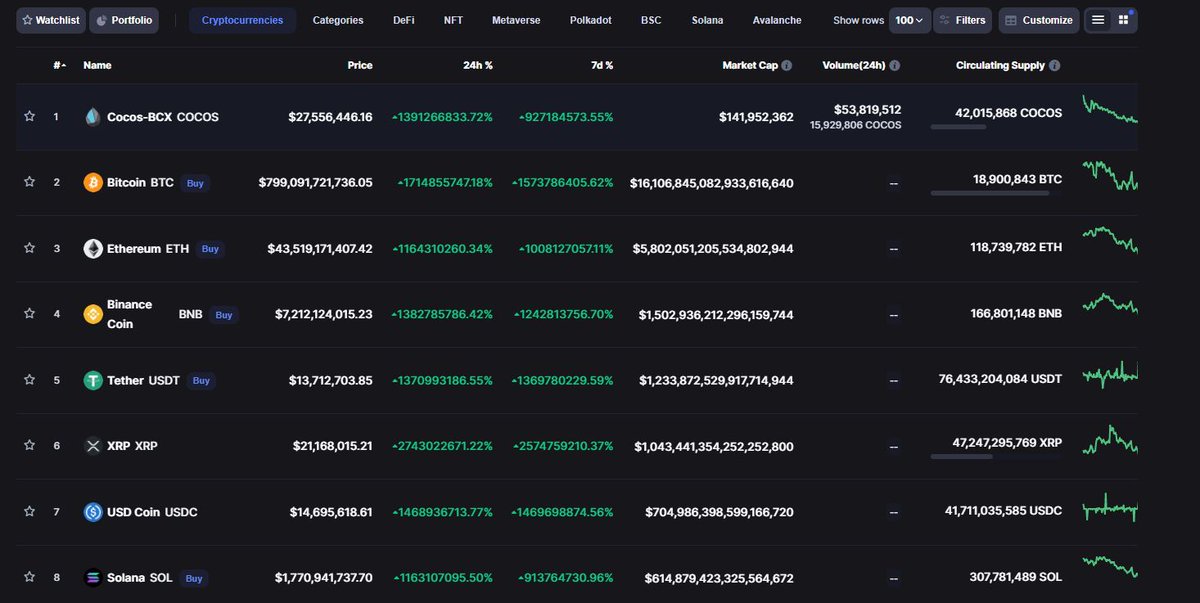Open the Show rows 100 dropdown

click(x=910, y=20)
